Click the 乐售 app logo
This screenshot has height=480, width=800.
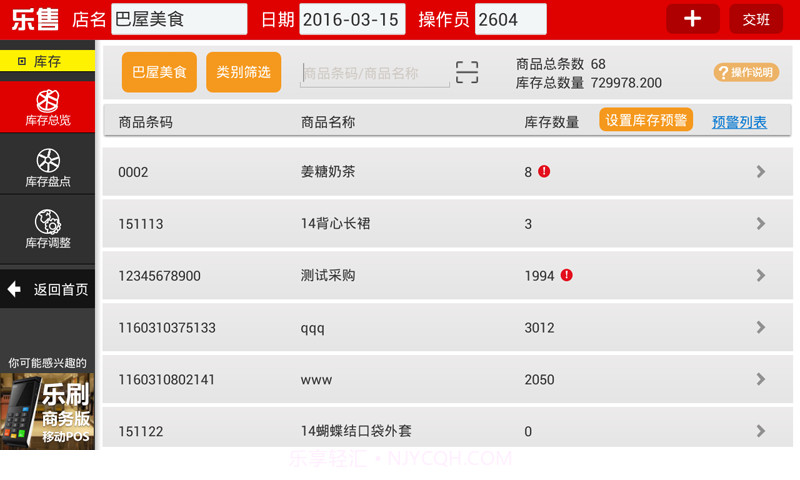click(x=35, y=19)
